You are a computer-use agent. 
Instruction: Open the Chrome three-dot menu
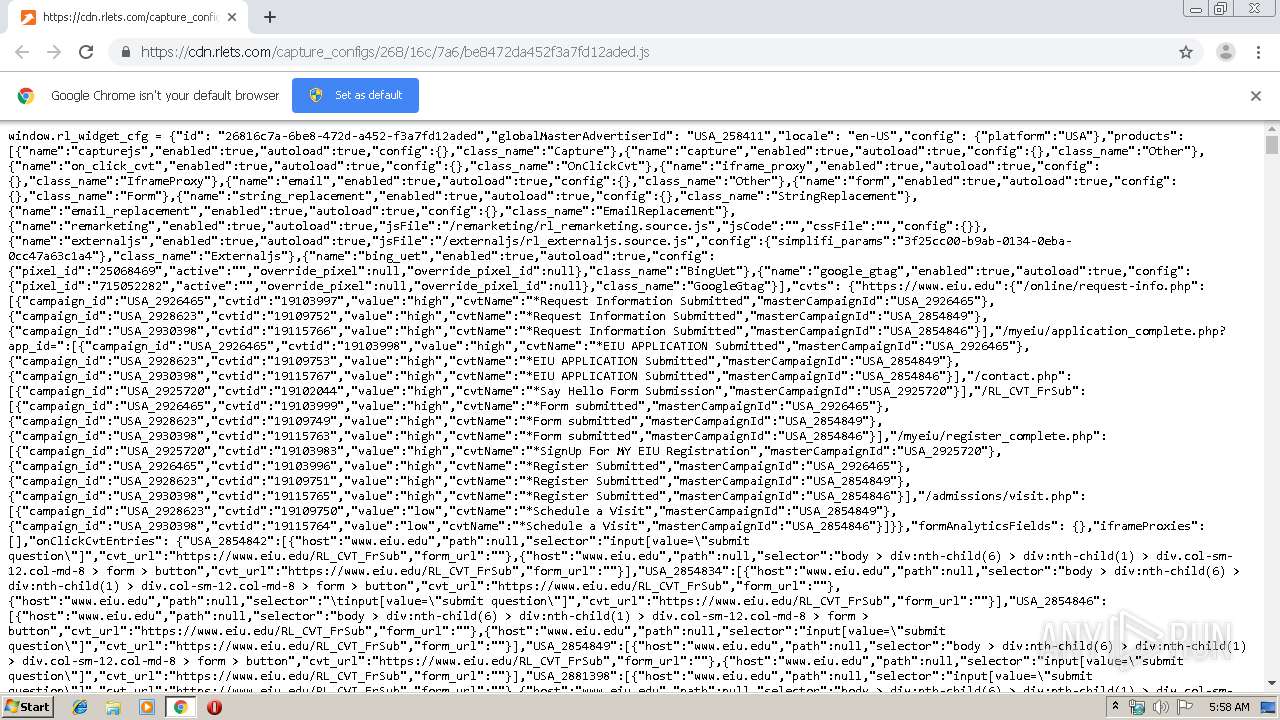[1257, 52]
